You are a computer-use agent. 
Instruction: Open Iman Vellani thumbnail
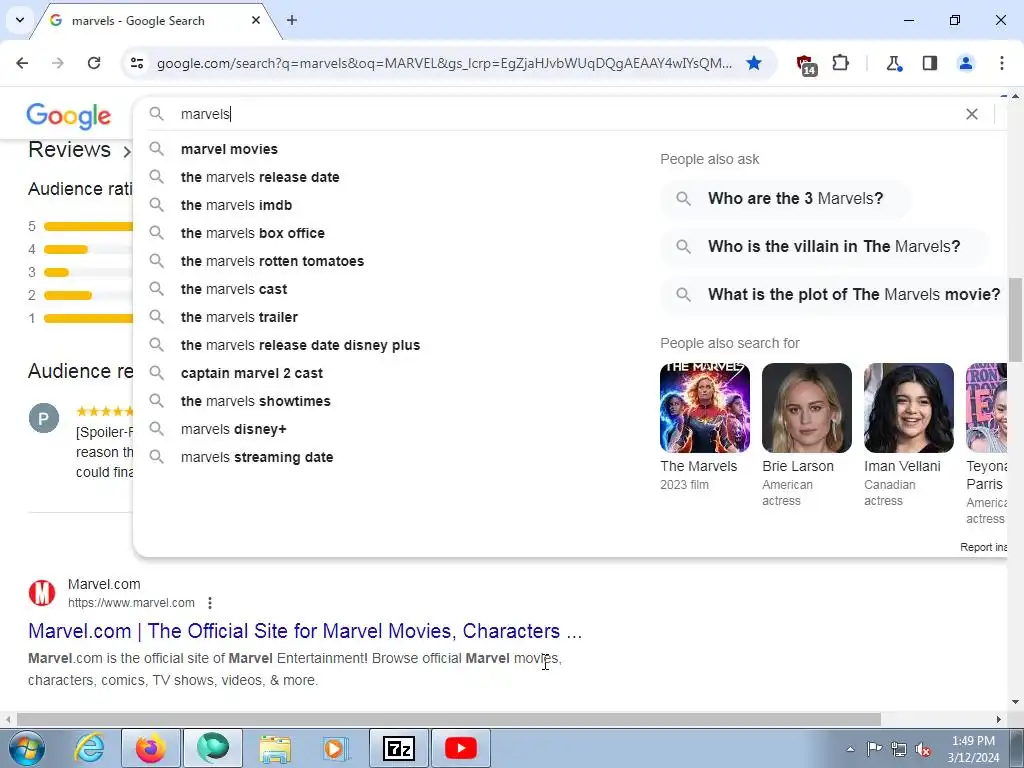coord(908,408)
